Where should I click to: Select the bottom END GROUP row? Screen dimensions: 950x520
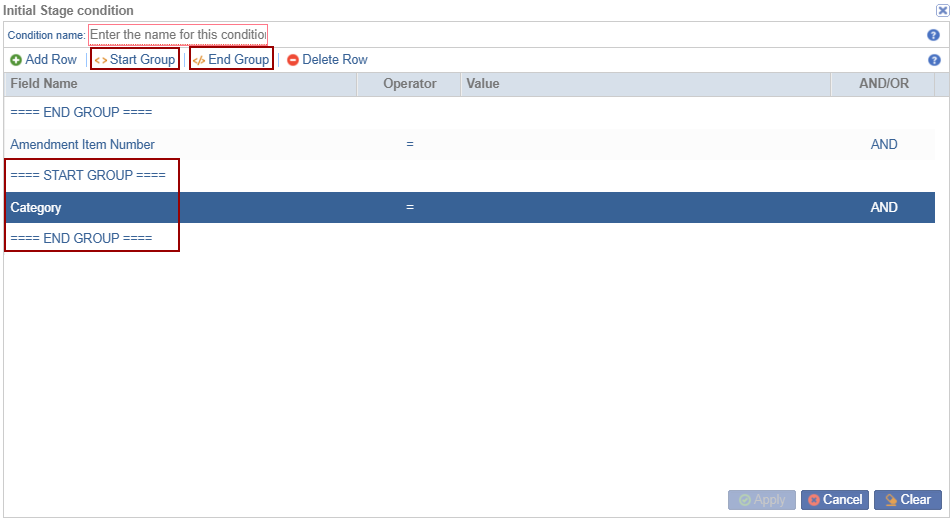pyautogui.click(x=81, y=239)
